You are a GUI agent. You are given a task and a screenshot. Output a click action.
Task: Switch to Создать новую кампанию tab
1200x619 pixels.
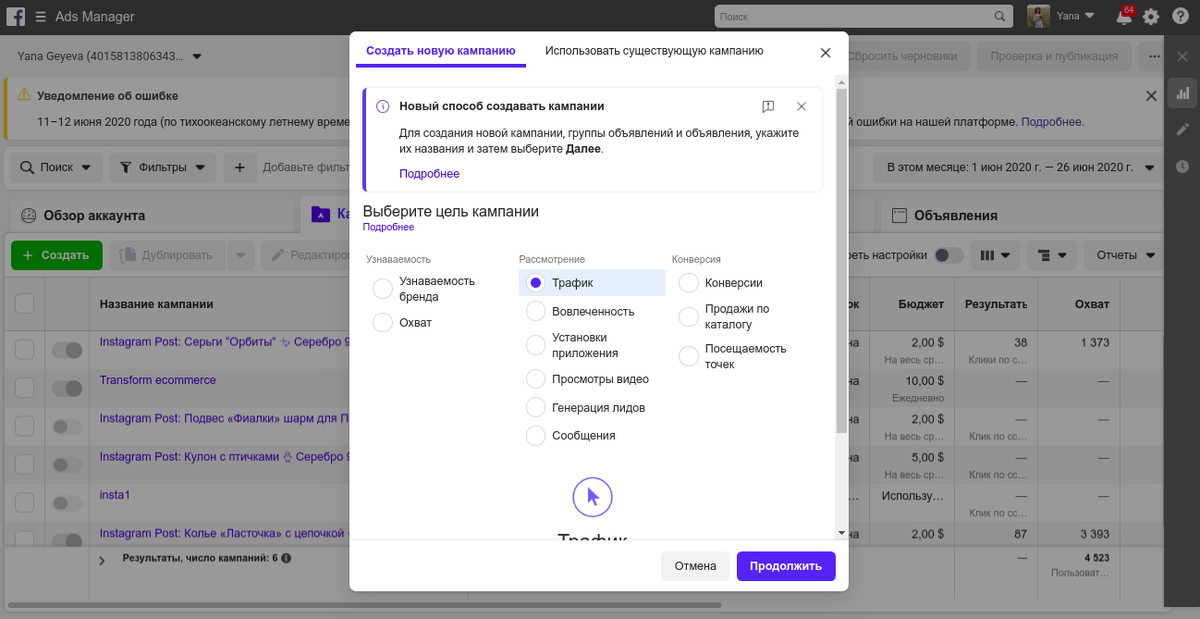440,51
